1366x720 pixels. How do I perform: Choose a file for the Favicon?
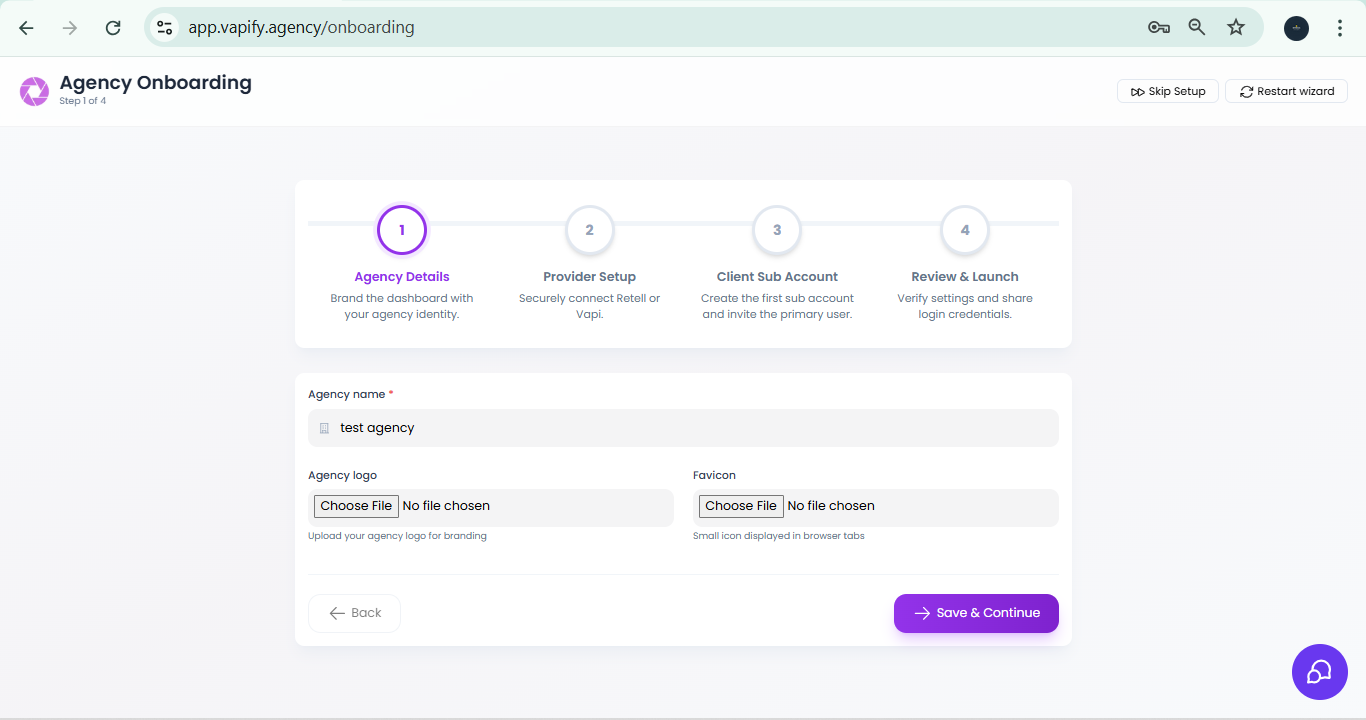741,506
